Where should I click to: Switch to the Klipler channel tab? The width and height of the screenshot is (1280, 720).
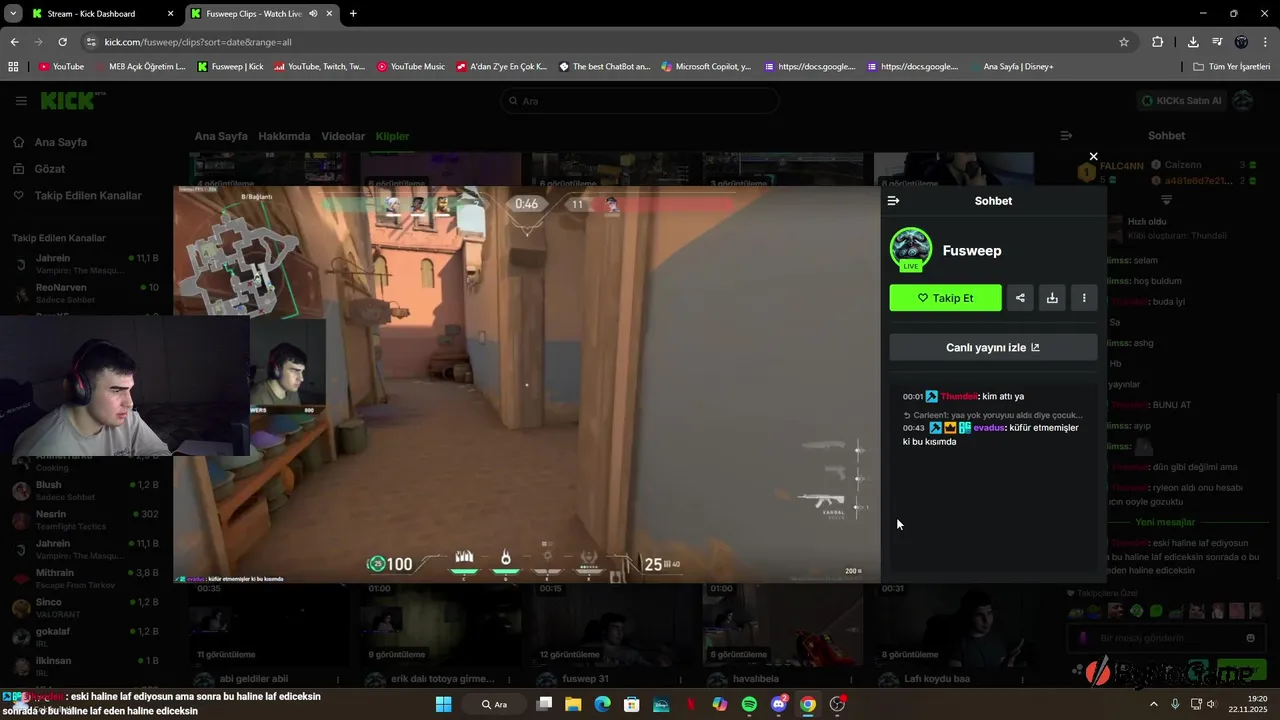click(x=392, y=136)
